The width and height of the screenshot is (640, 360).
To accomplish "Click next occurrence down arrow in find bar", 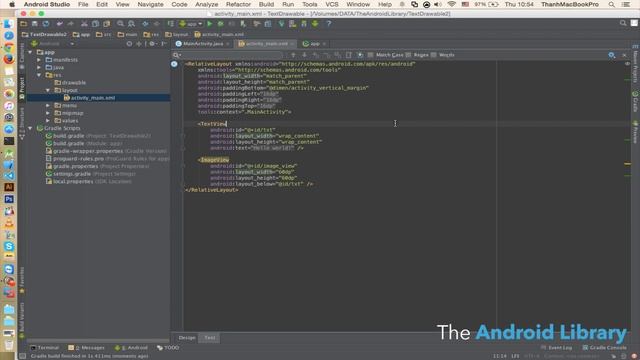I will 304,55.
